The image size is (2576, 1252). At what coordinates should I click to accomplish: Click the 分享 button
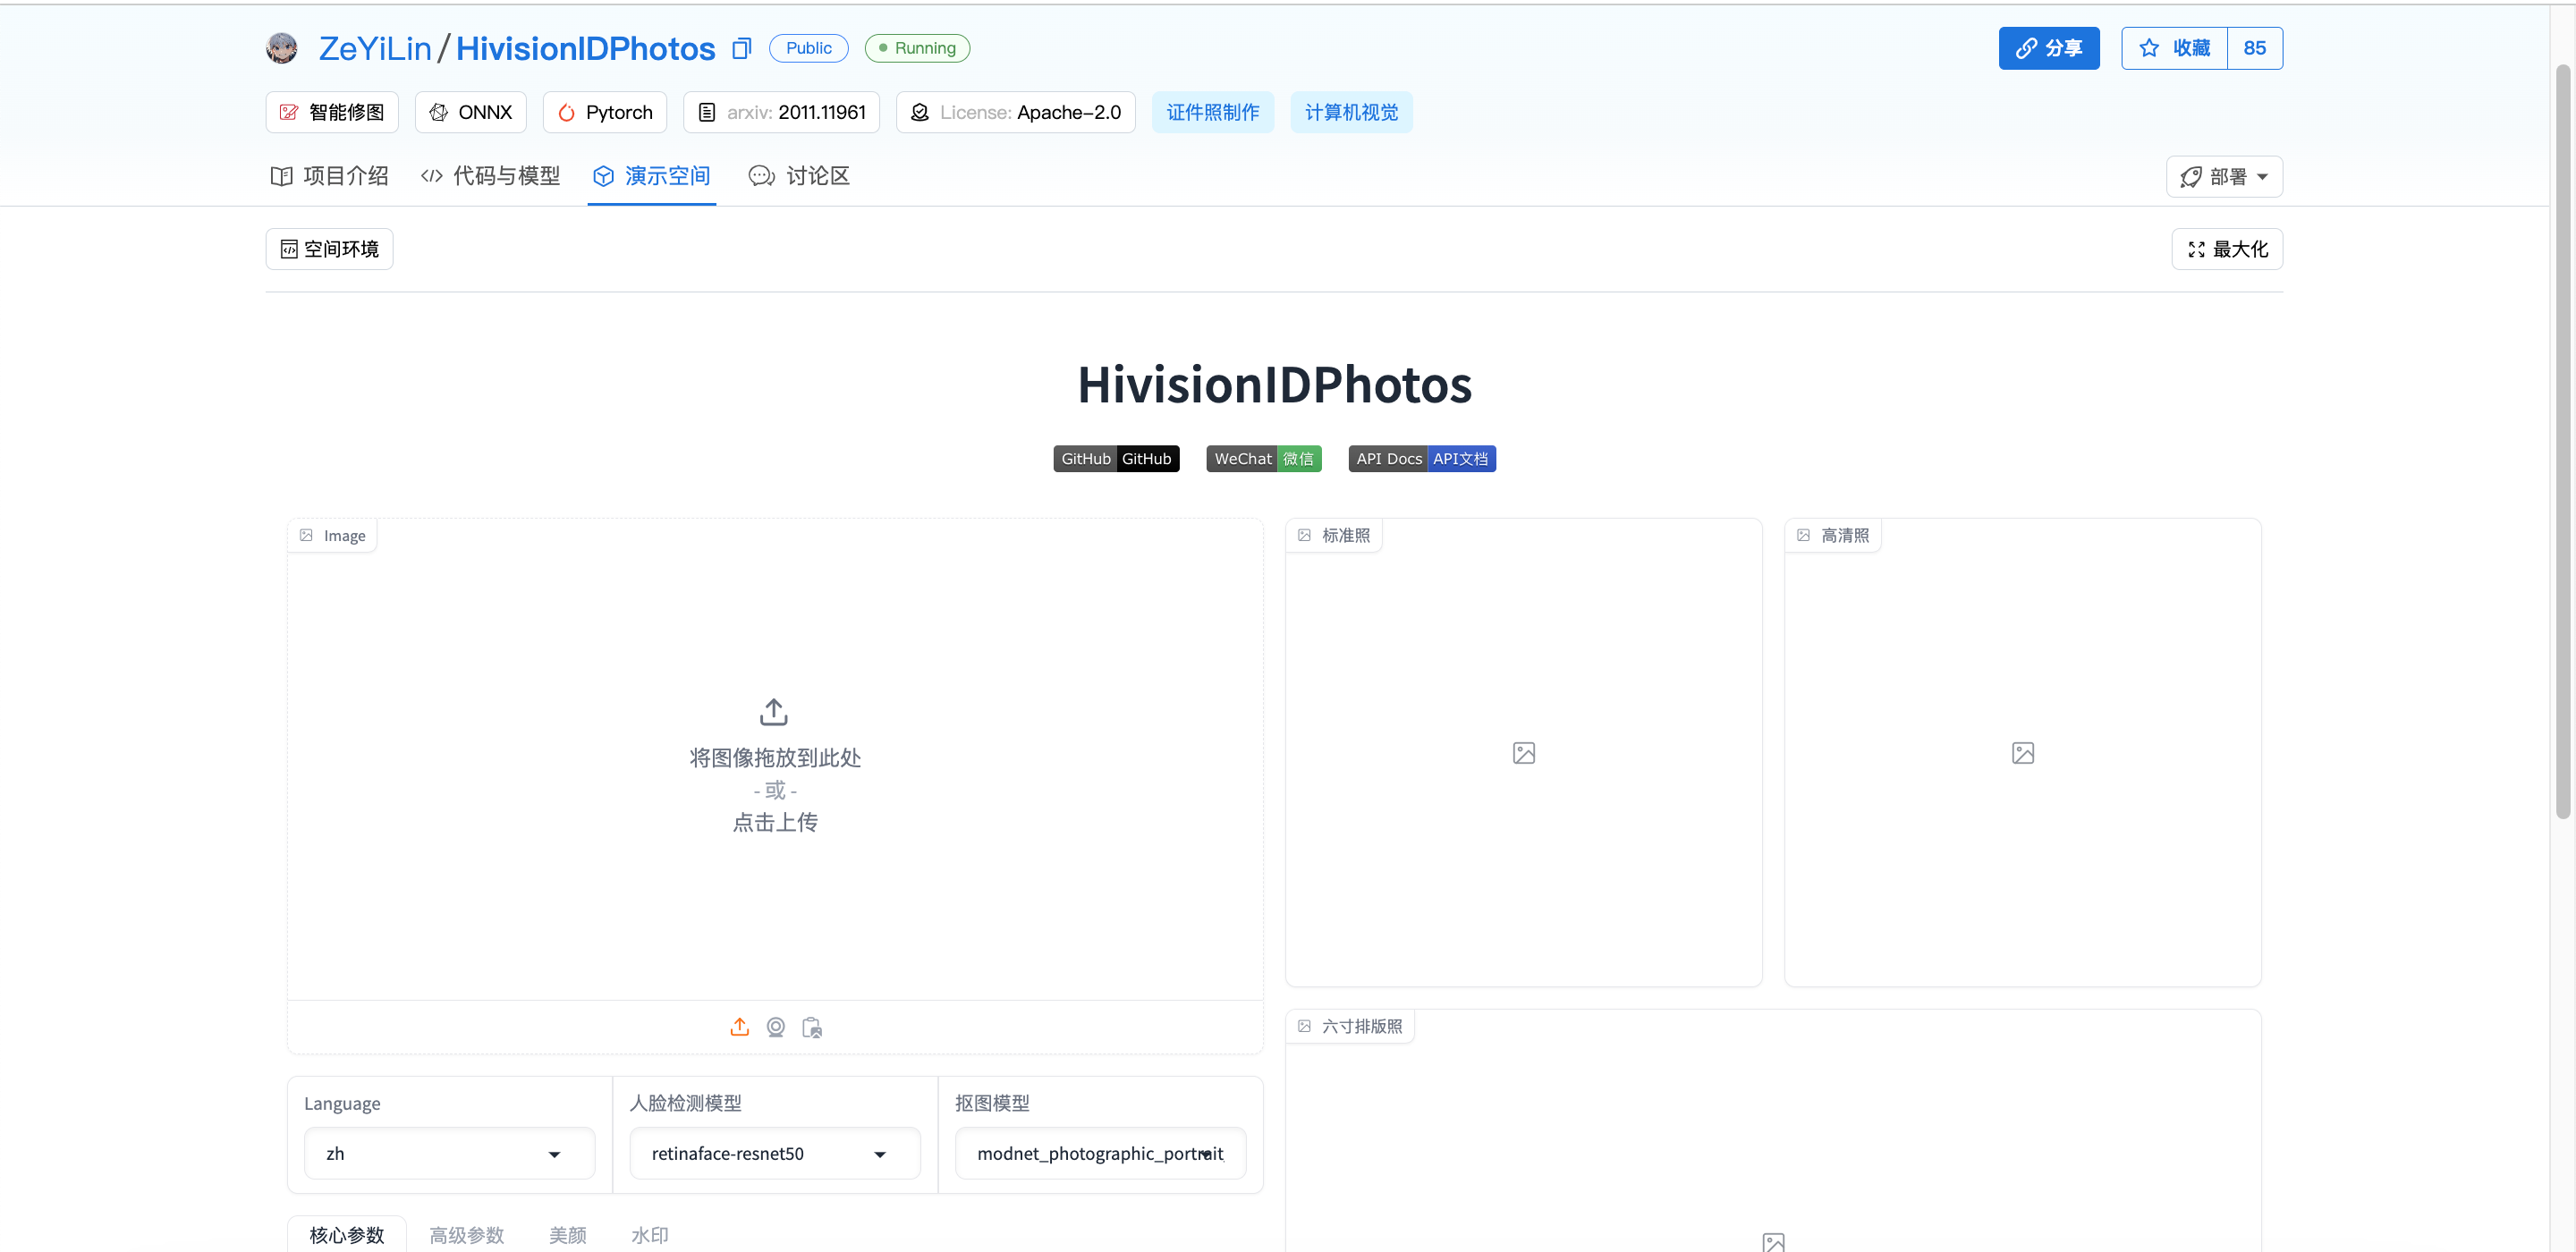(x=2048, y=48)
